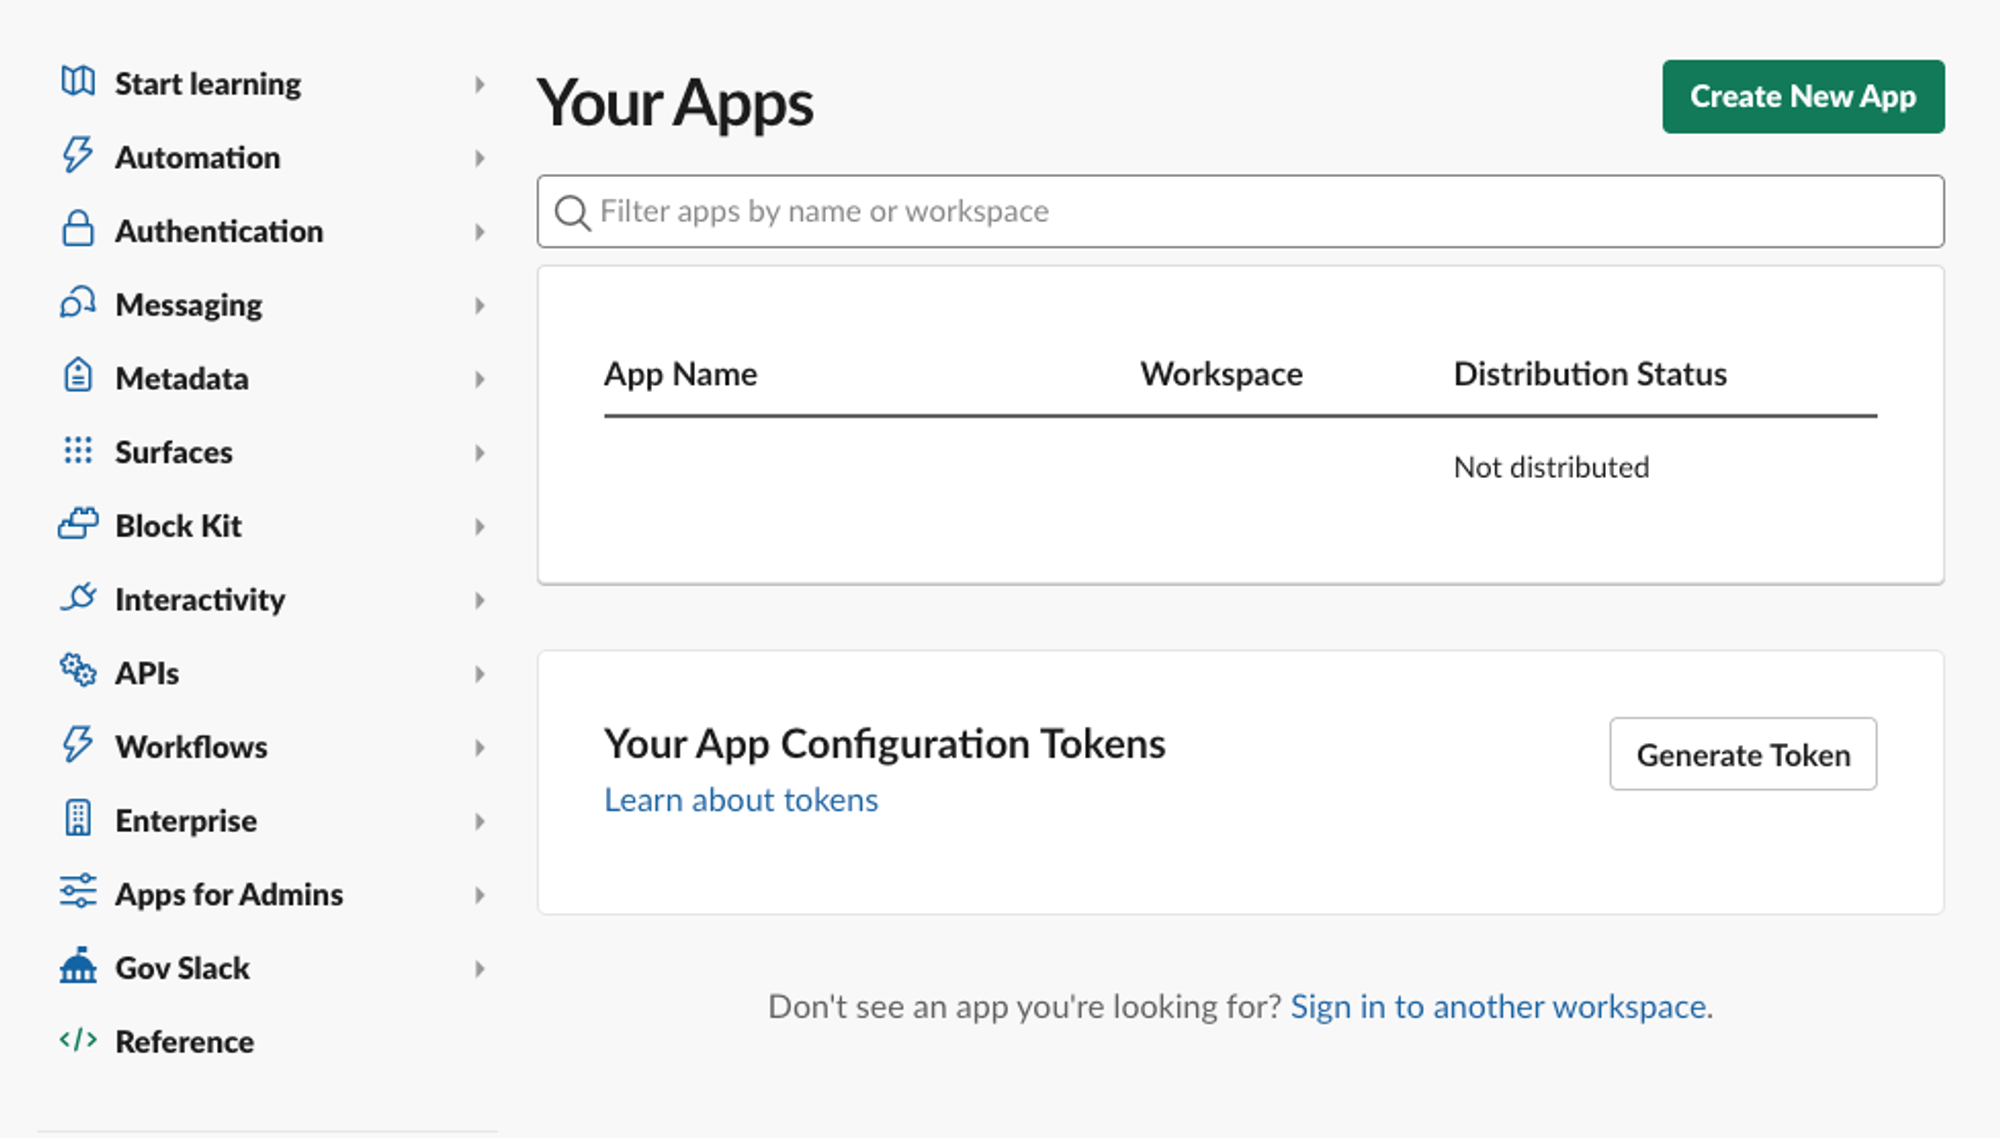Click the Start learning book icon
The height and width of the screenshot is (1138, 2000).
78,82
